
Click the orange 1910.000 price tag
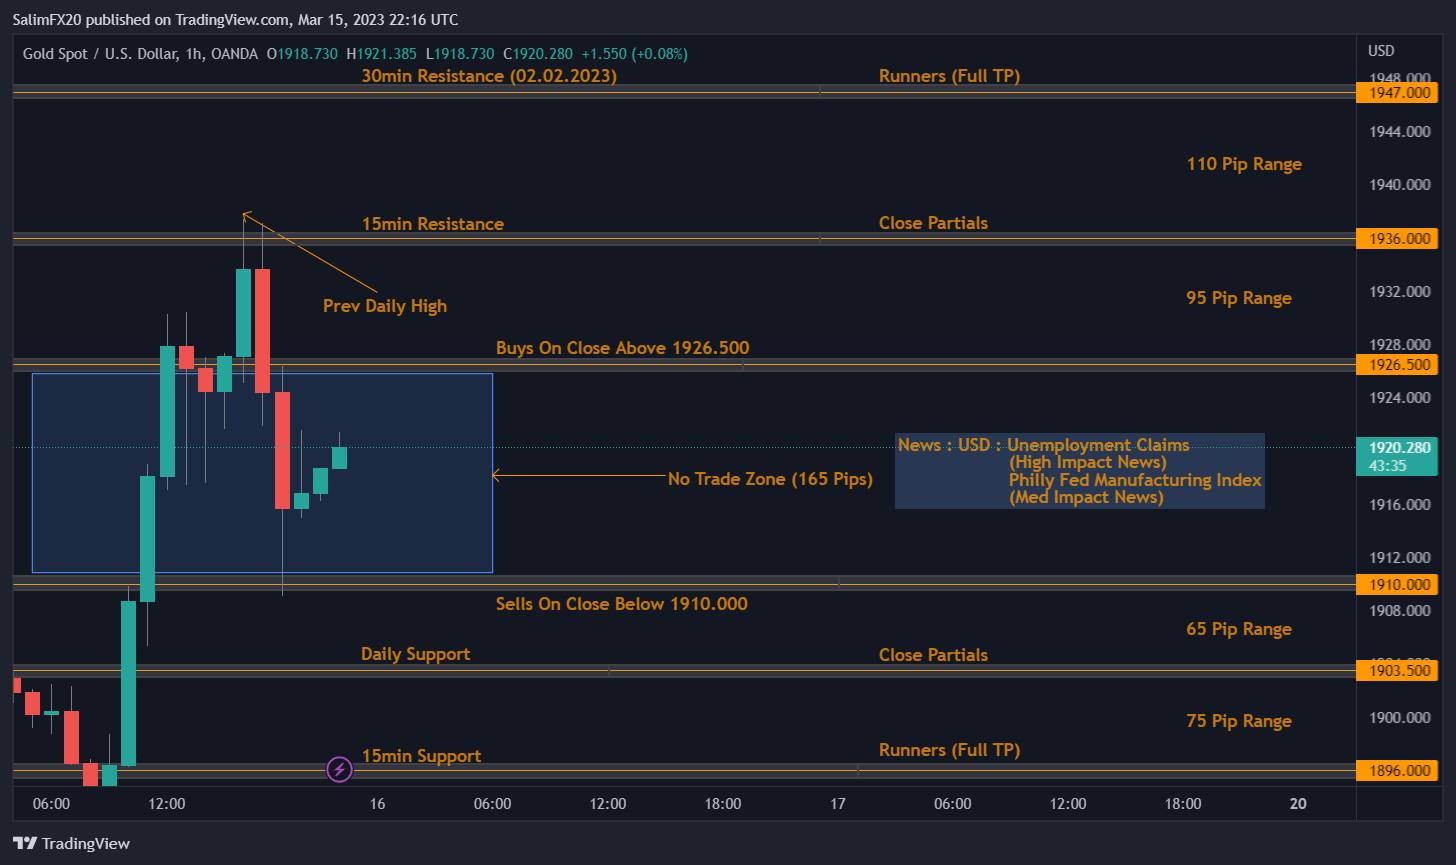coord(1397,584)
